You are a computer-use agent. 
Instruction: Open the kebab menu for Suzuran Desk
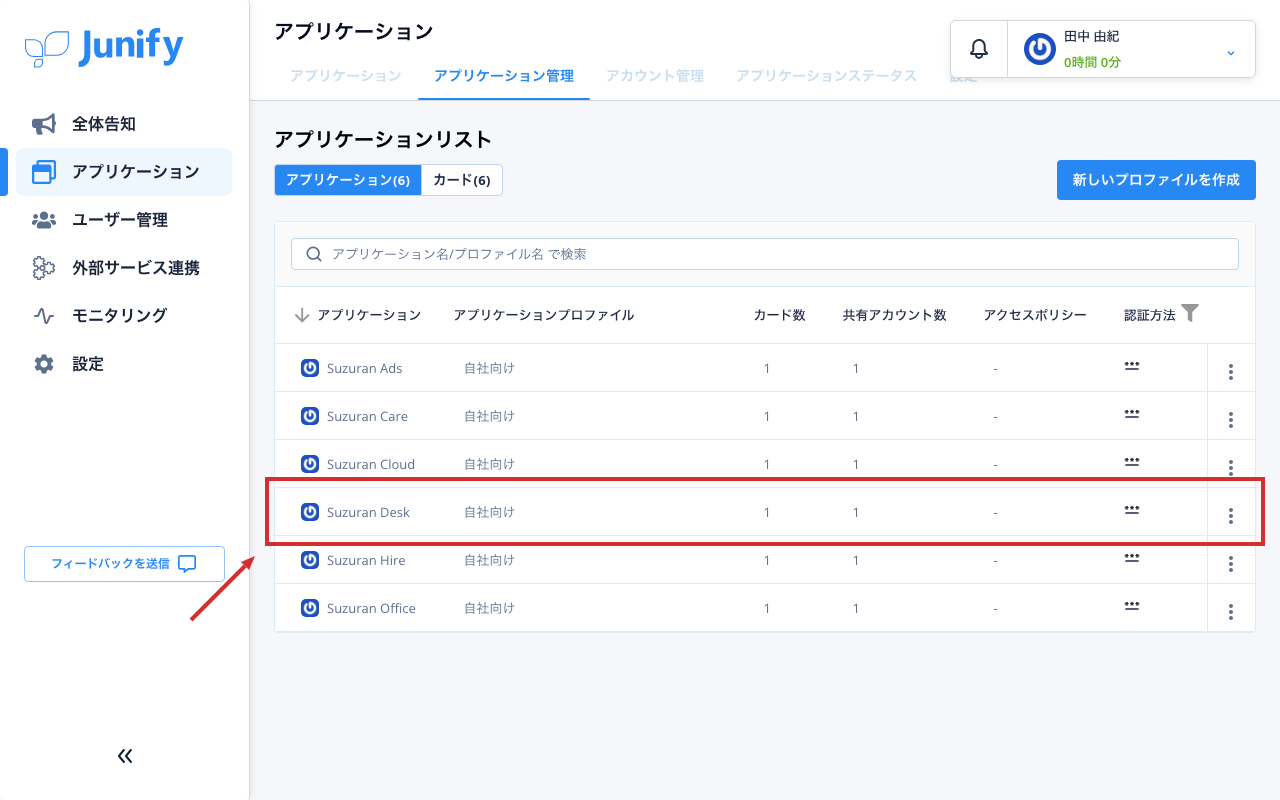click(x=1231, y=516)
